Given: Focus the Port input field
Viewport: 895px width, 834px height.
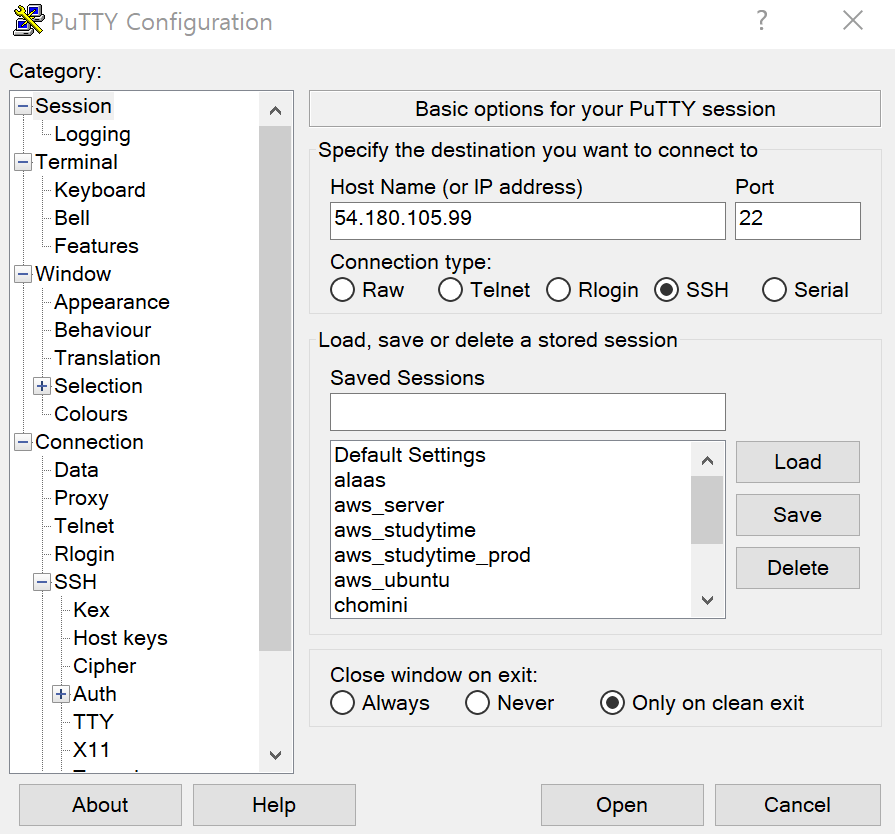Looking at the screenshot, I should point(797,220).
